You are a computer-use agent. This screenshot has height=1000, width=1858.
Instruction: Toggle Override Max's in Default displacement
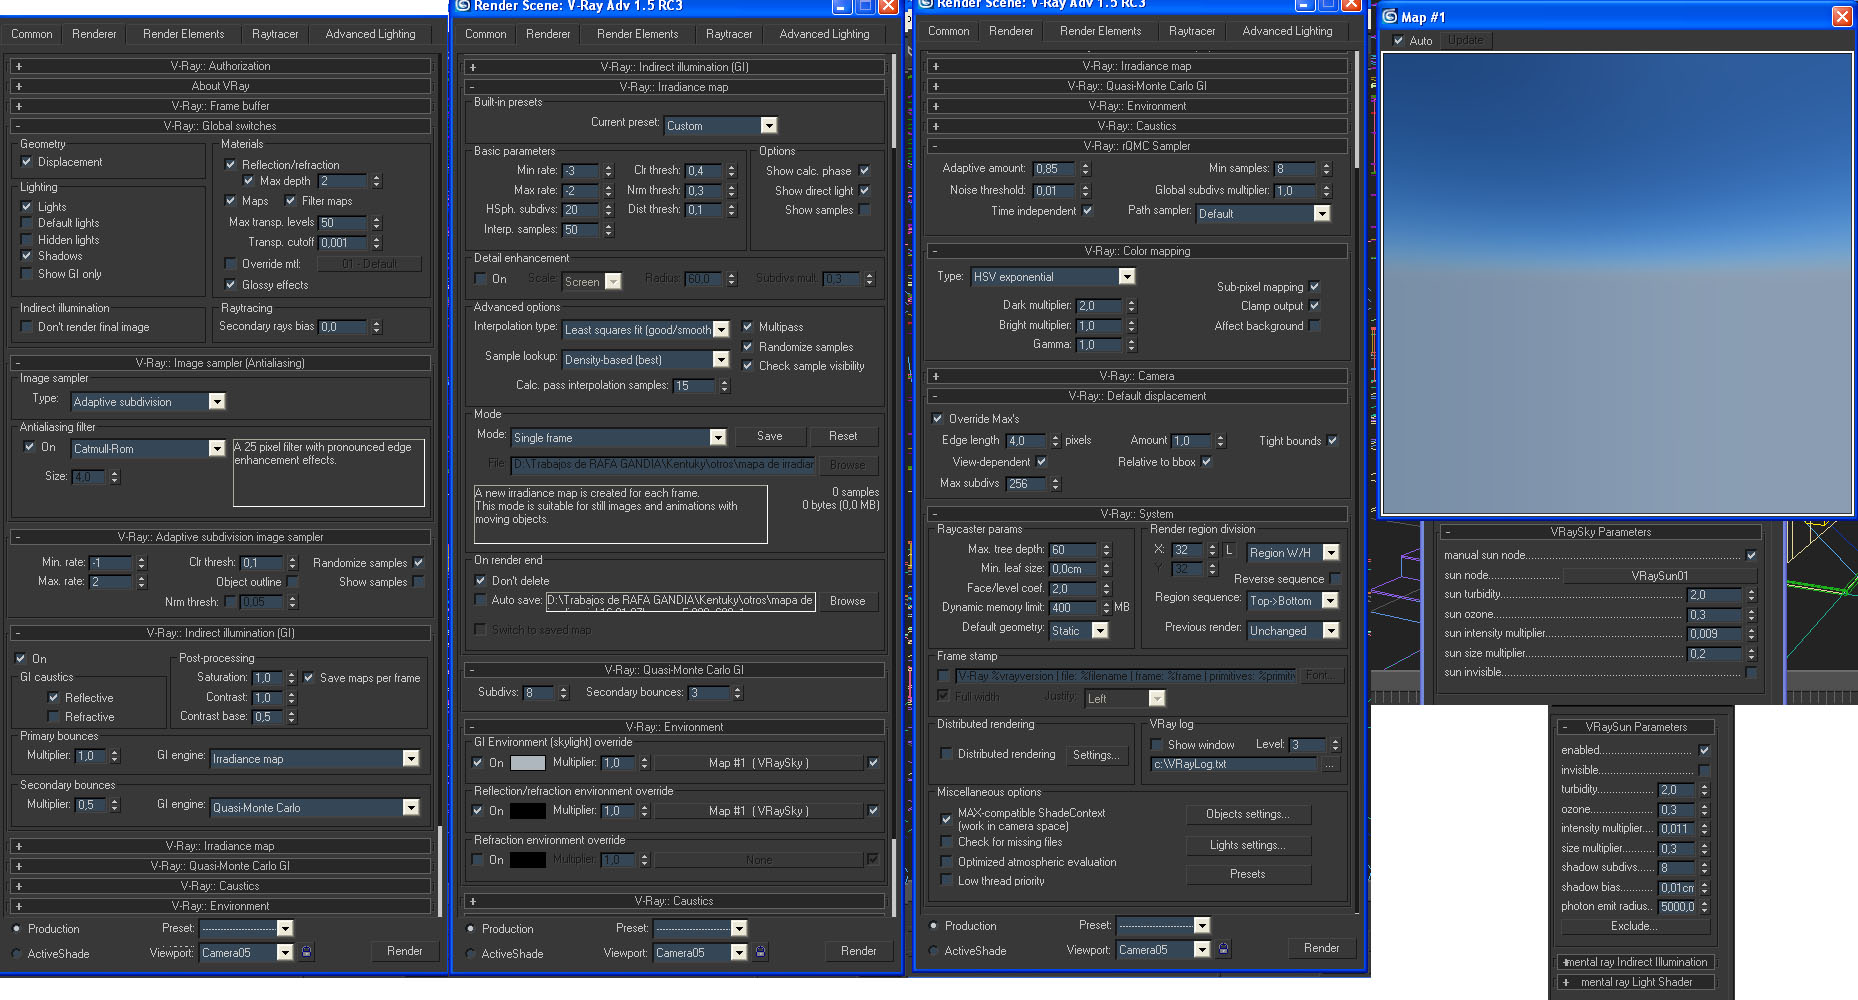click(937, 419)
